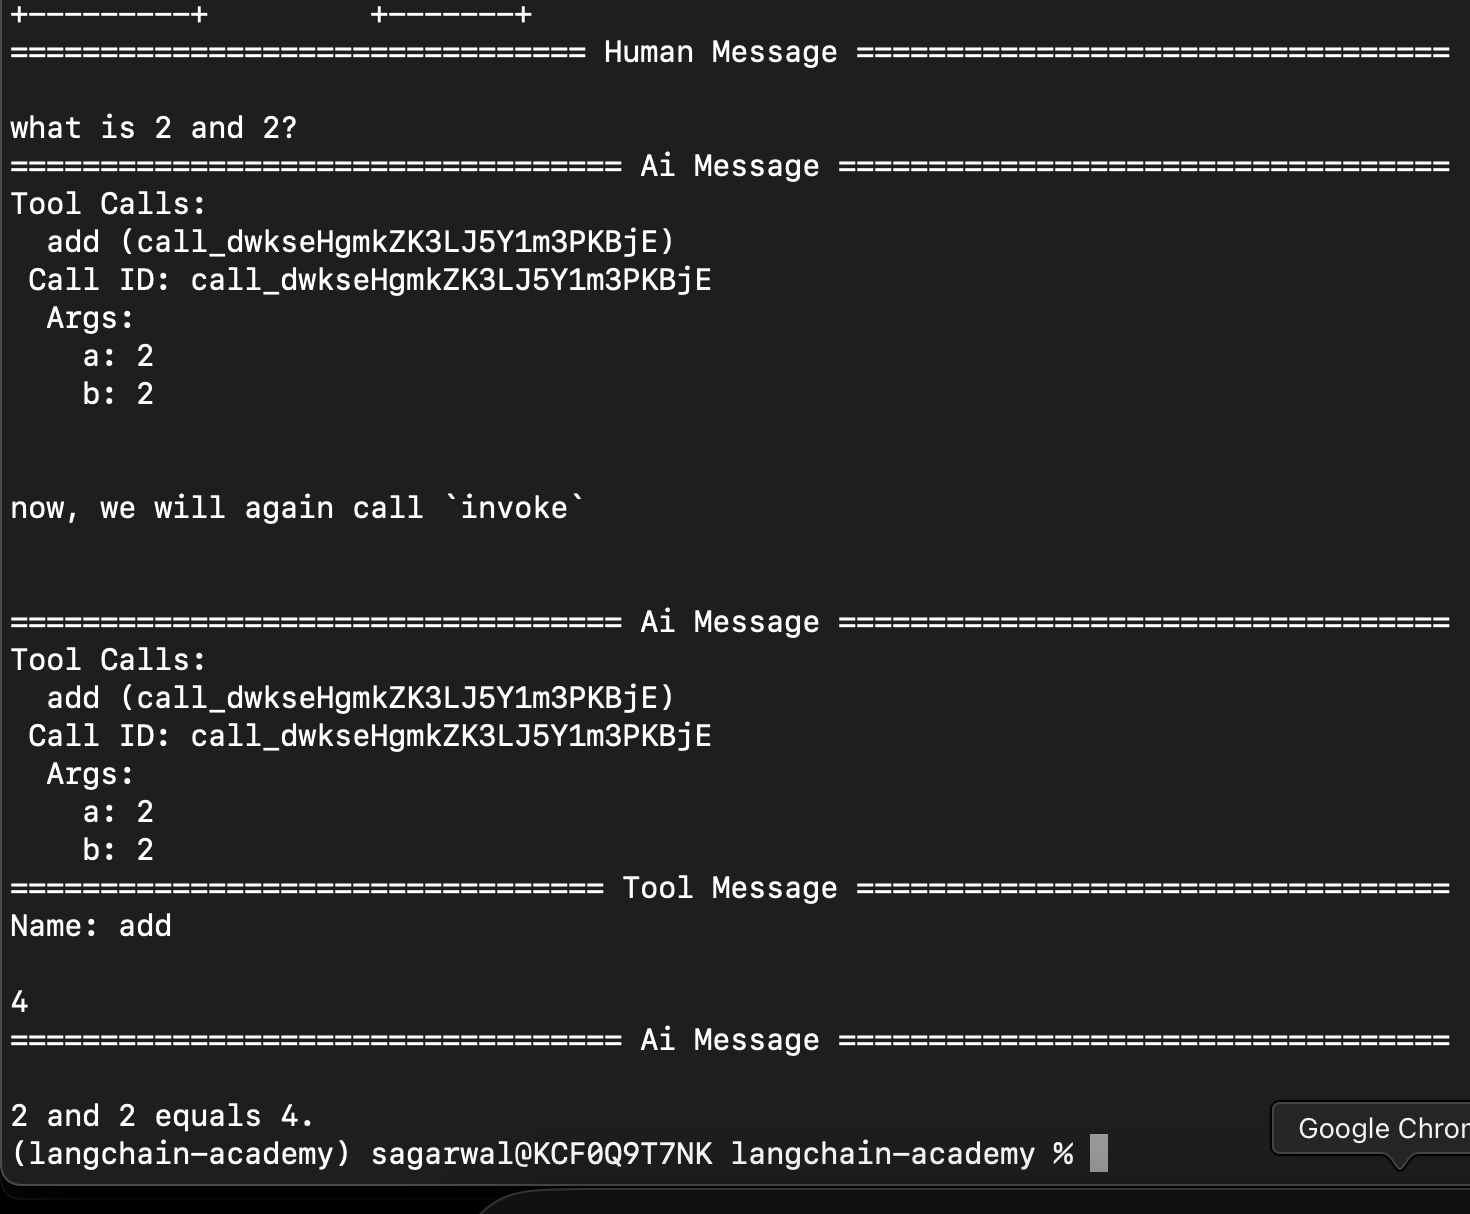Click the "what is 2 and 2?" line
The image size is (1470, 1214).
(x=154, y=128)
